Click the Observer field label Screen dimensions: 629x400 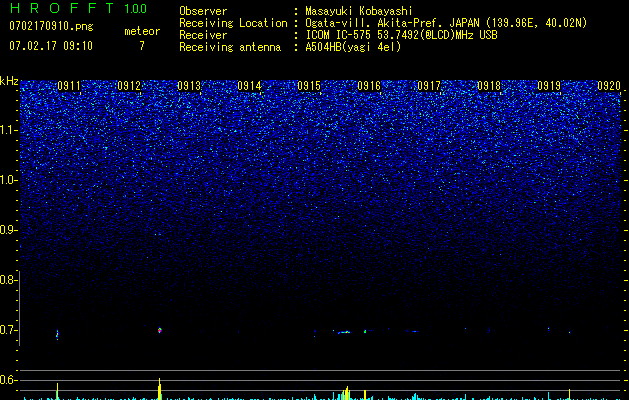click(x=203, y=11)
